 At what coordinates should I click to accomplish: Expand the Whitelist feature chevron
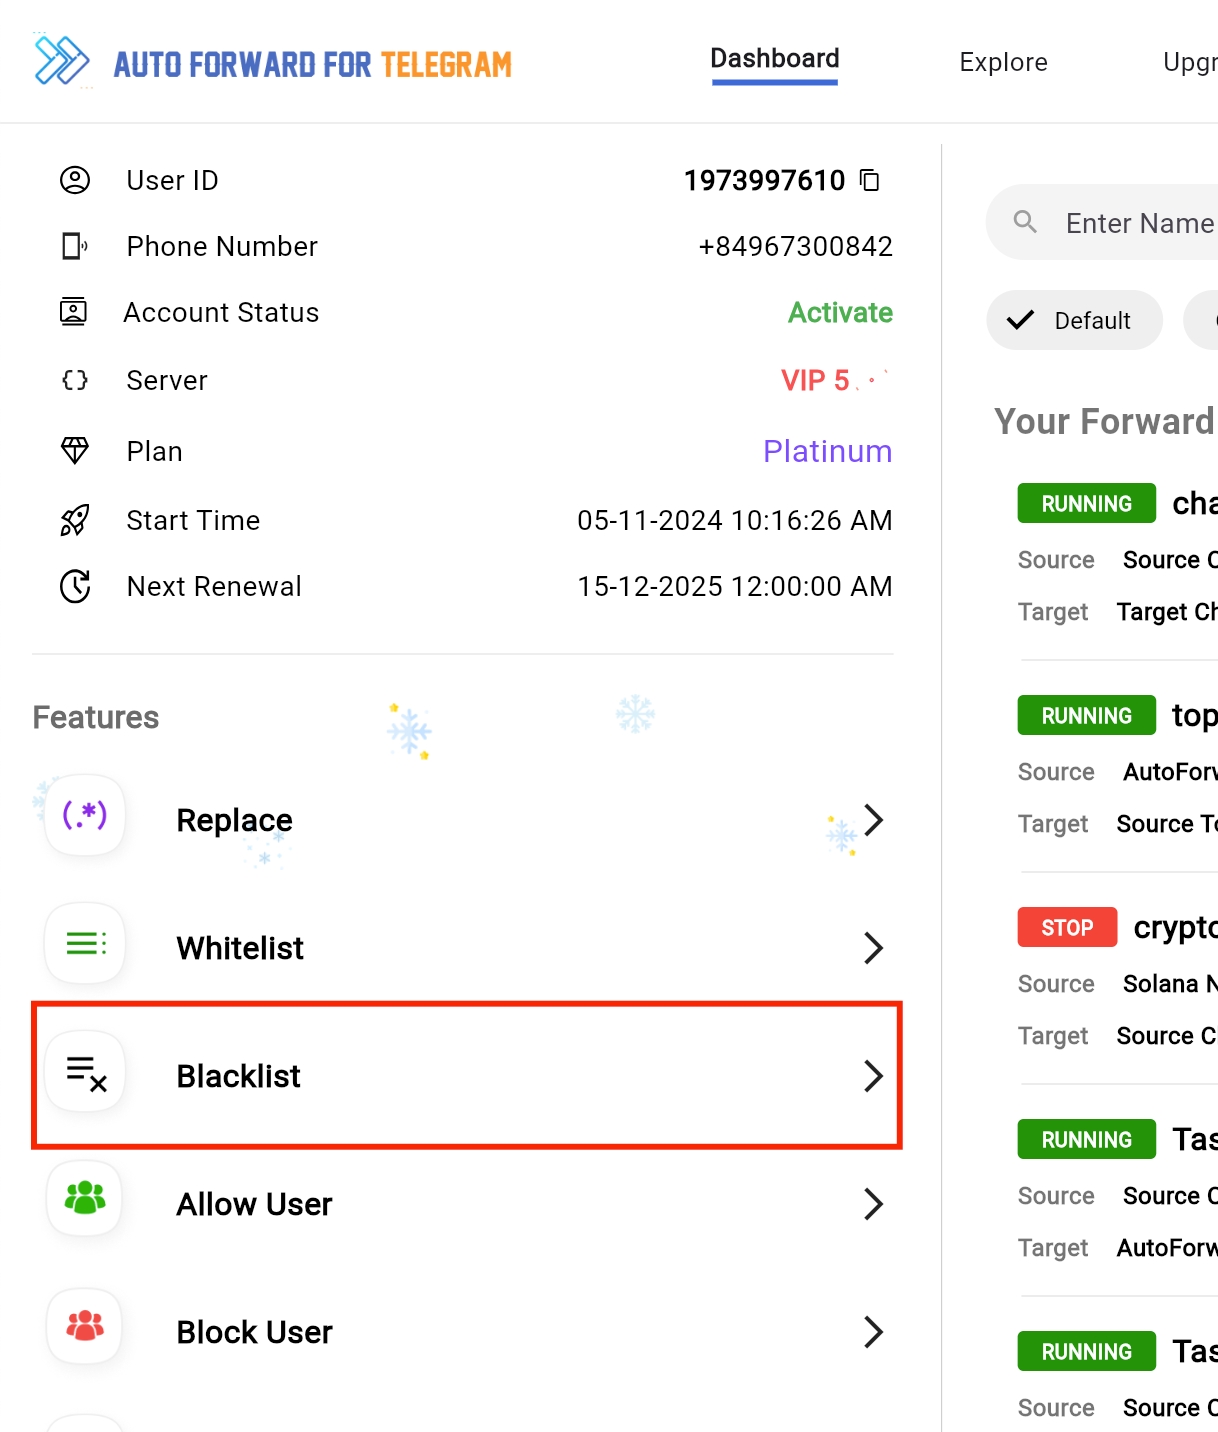(x=873, y=948)
